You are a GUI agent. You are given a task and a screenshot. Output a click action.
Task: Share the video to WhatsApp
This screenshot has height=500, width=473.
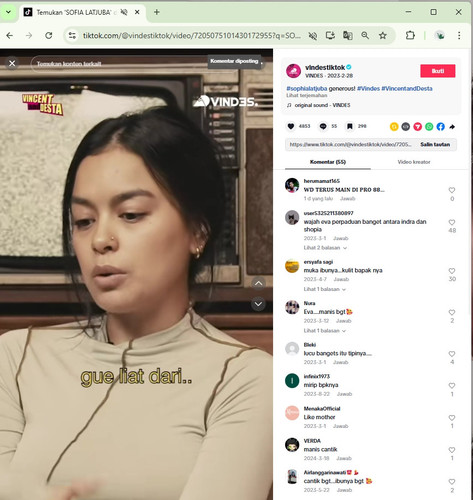pyautogui.click(x=429, y=127)
